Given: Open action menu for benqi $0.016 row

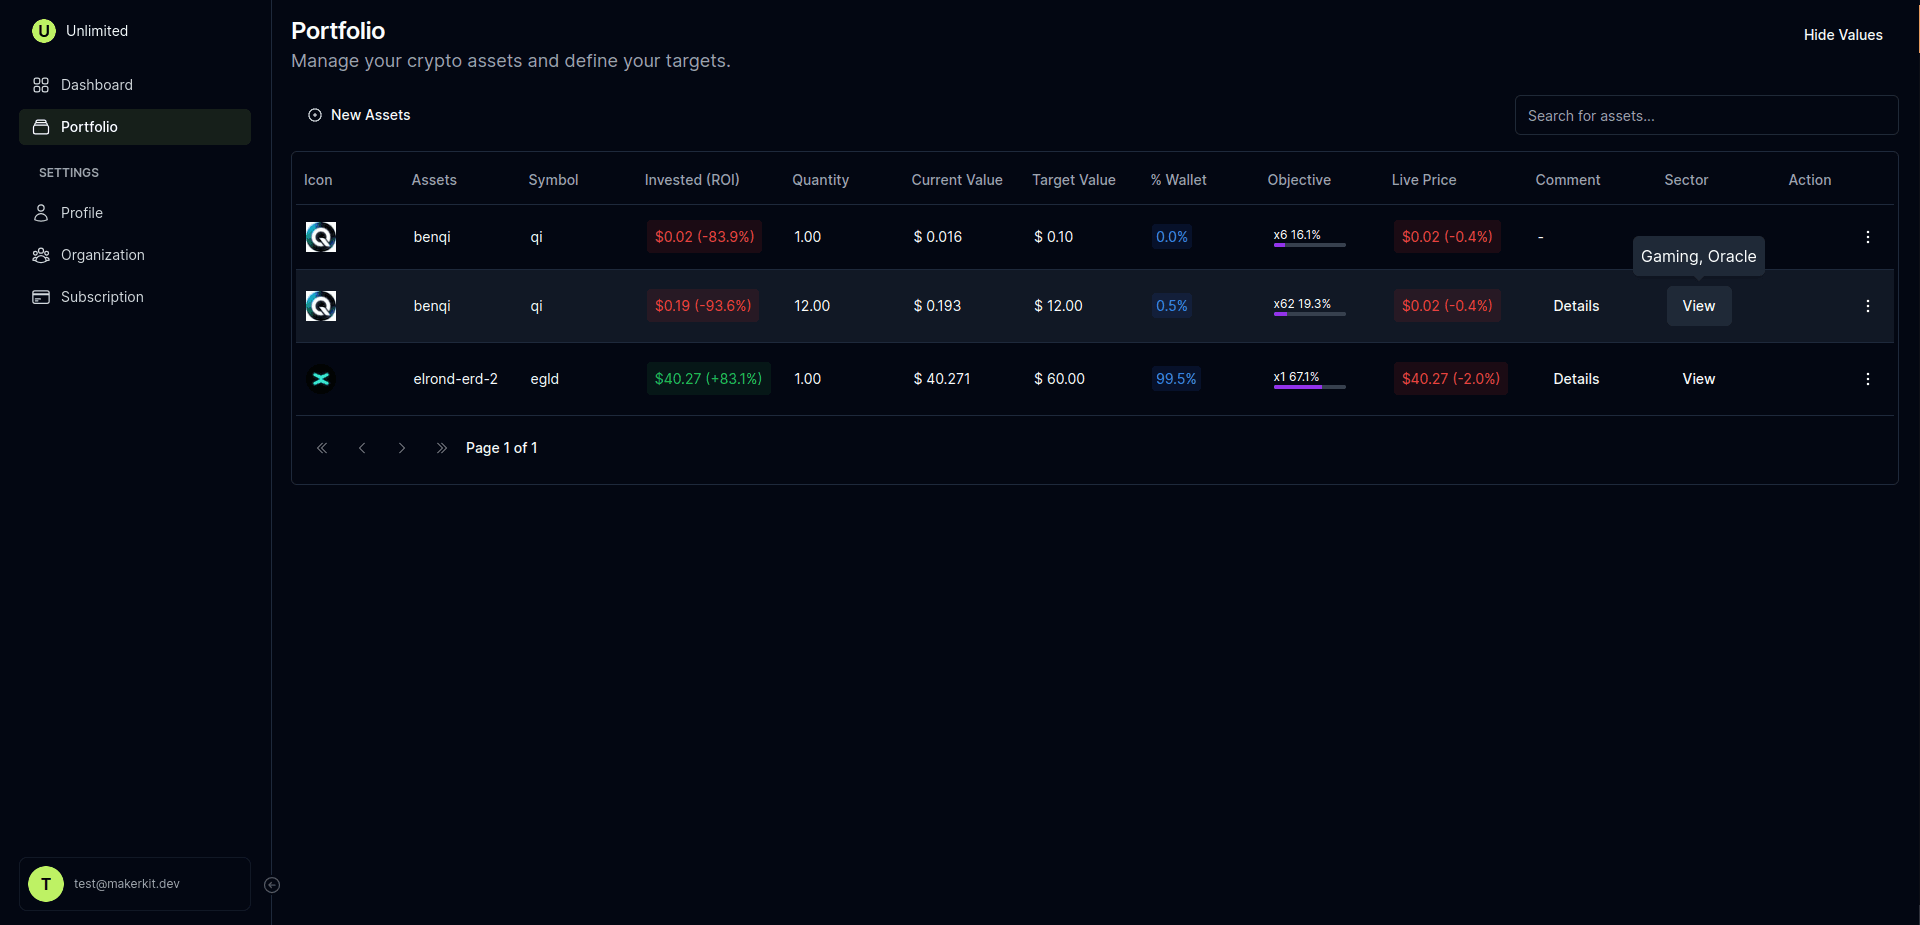Looking at the screenshot, I should click(x=1867, y=237).
